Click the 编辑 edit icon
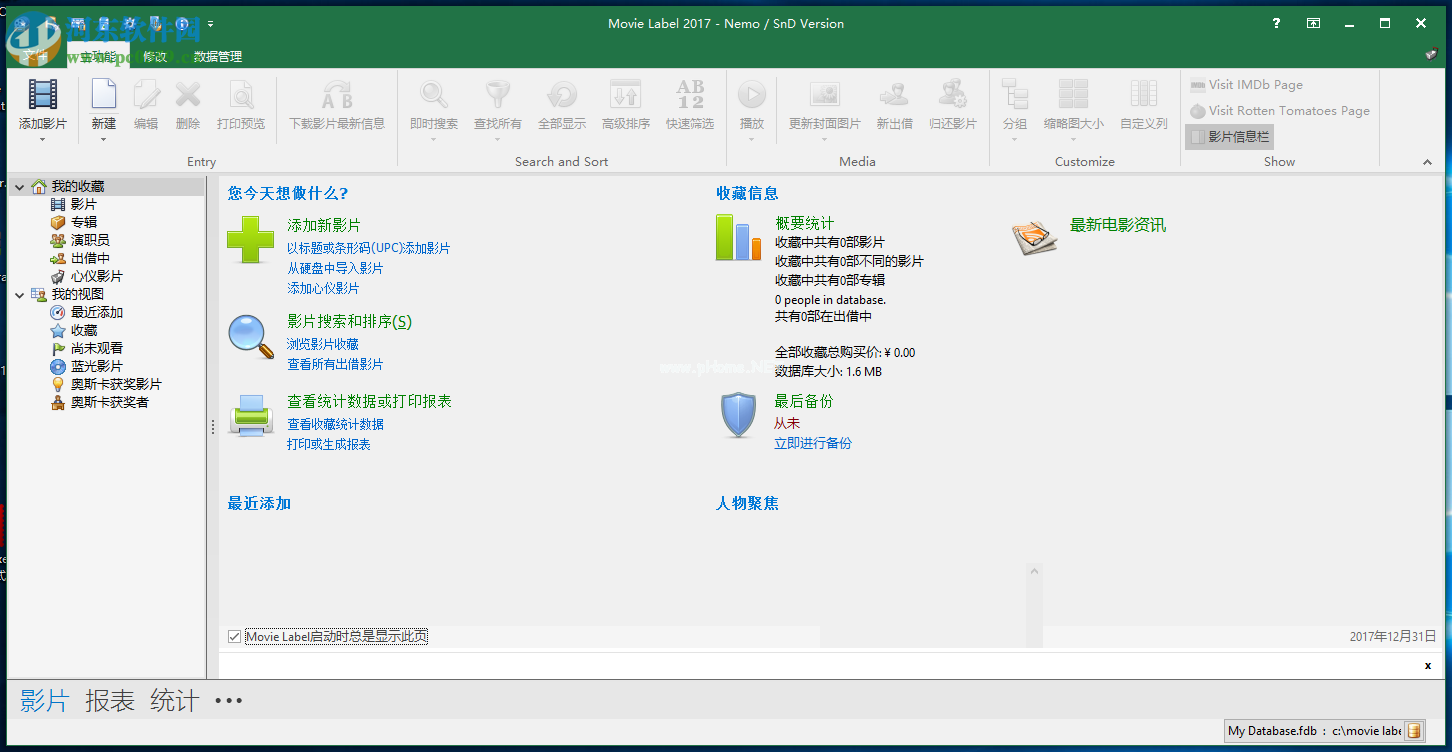The width and height of the screenshot is (1452, 752). point(146,95)
